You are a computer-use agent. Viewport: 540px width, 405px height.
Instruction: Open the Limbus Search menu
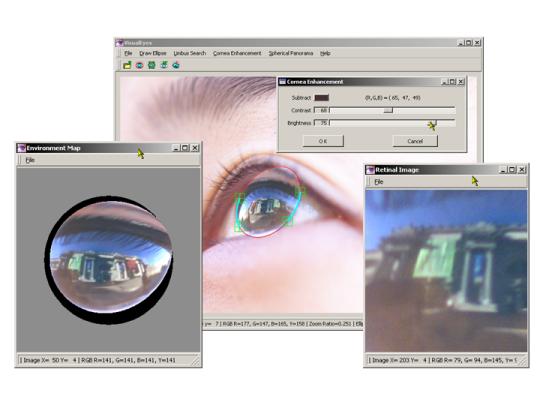point(189,53)
